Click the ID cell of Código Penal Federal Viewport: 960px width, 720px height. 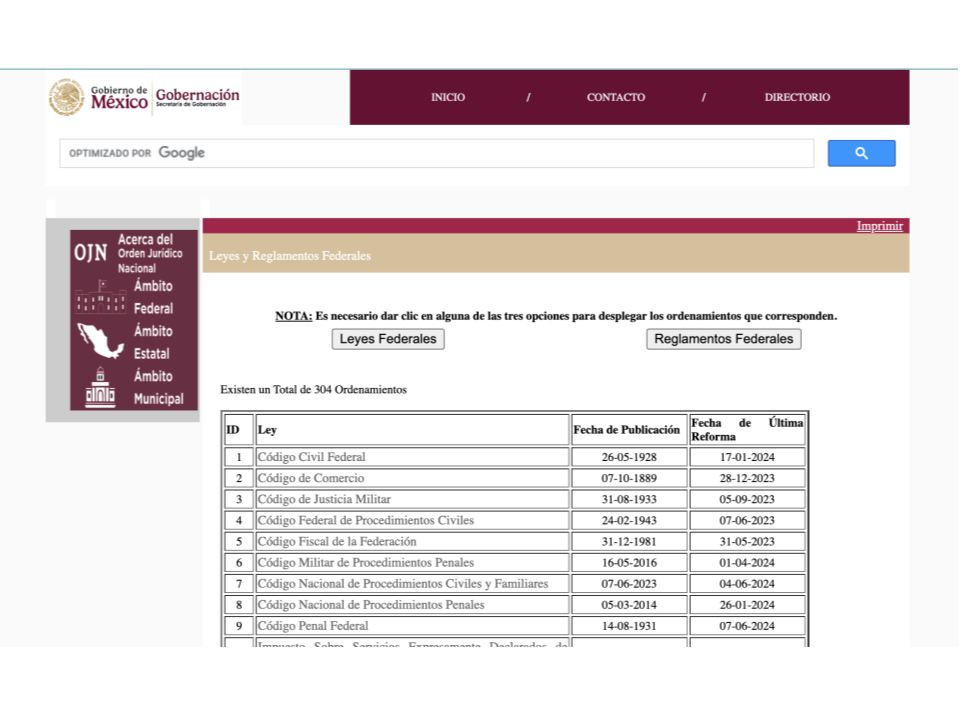point(239,626)
